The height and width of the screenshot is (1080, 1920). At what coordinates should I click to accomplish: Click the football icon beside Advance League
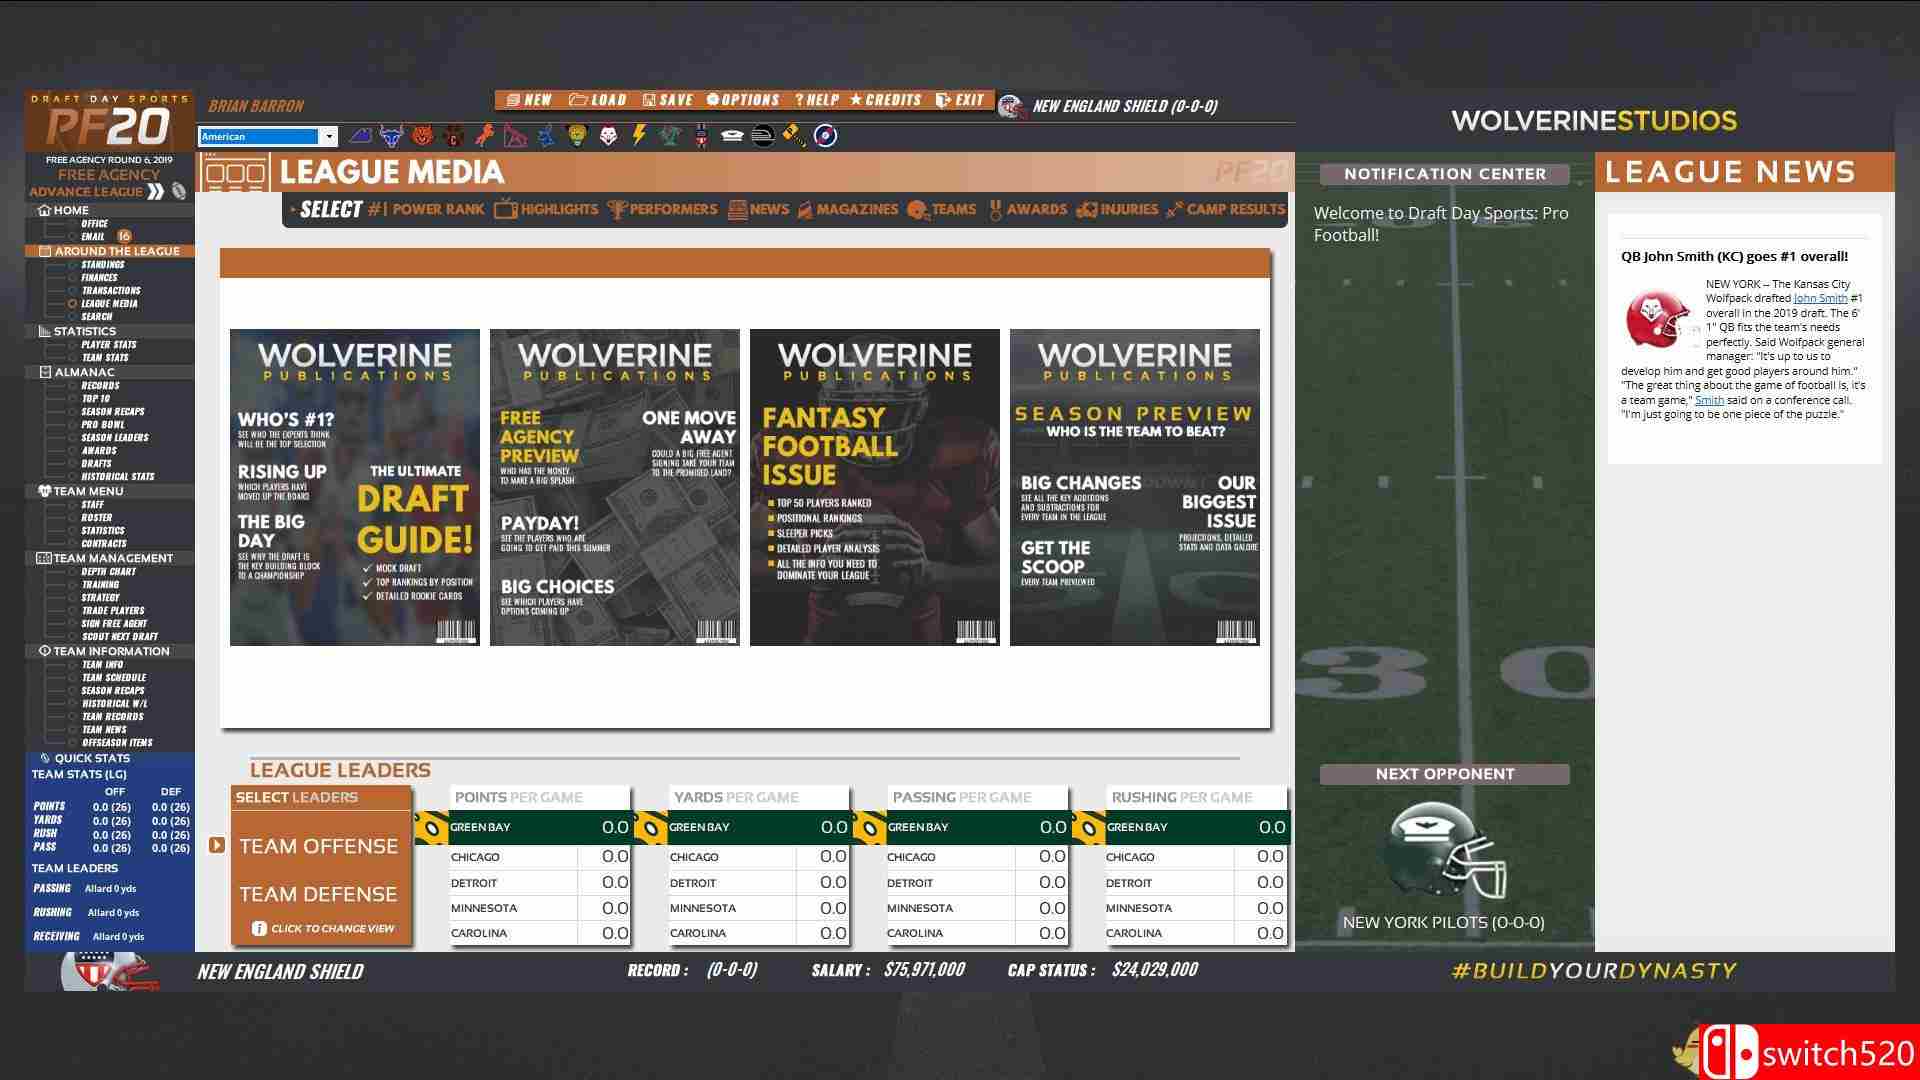click(x=179, y=191)
